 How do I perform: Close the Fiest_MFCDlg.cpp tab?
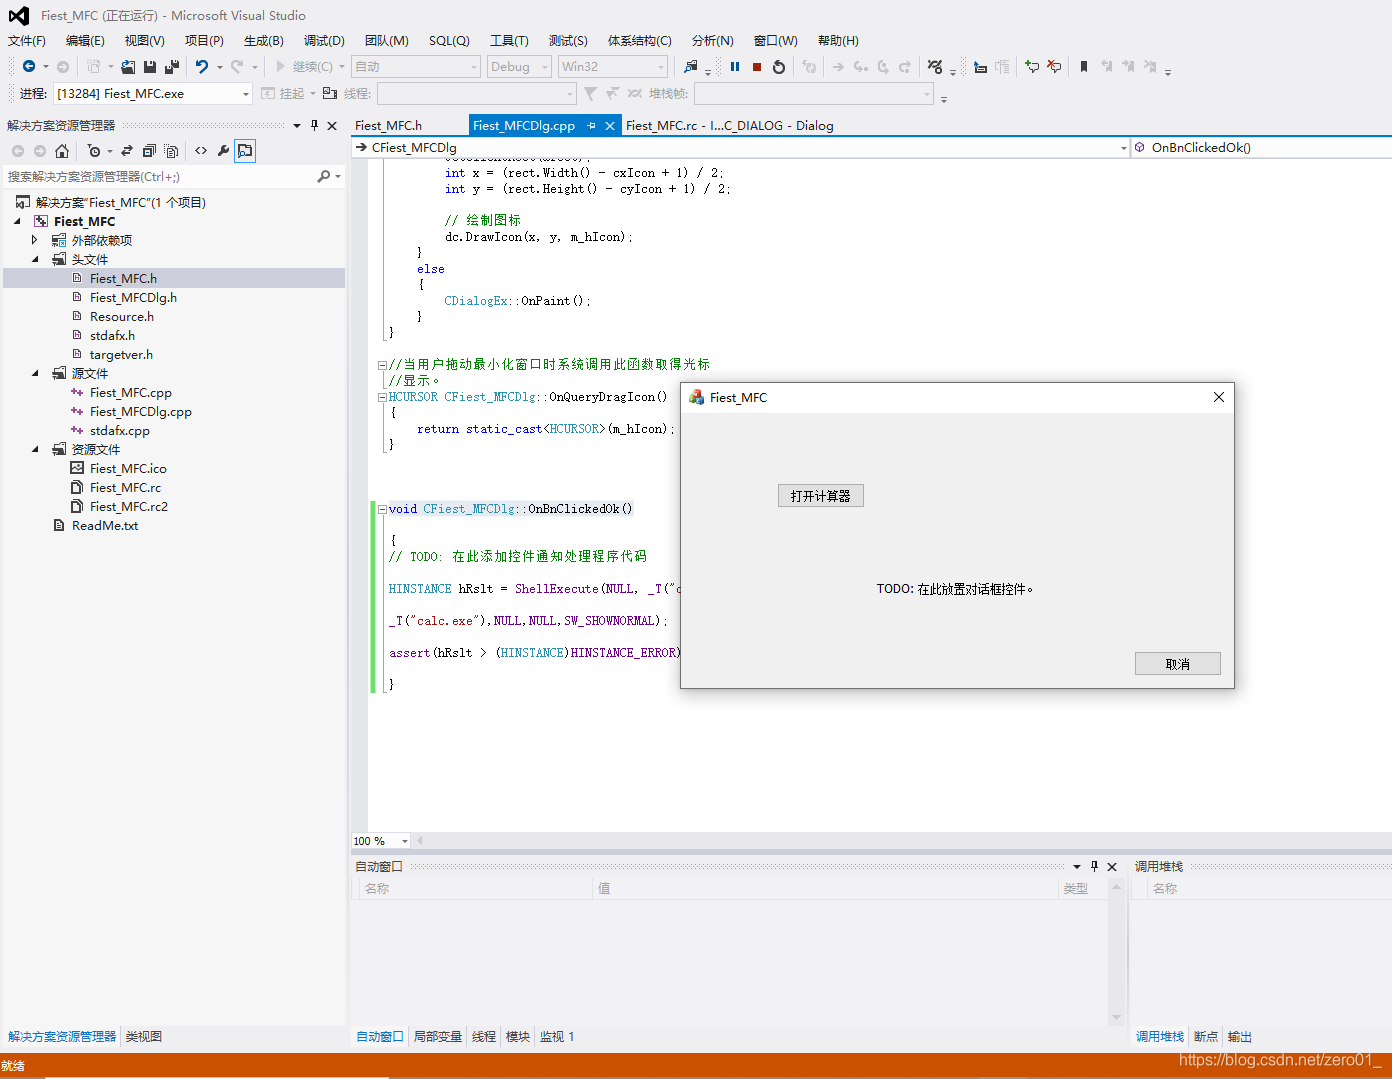pos(610,125)
